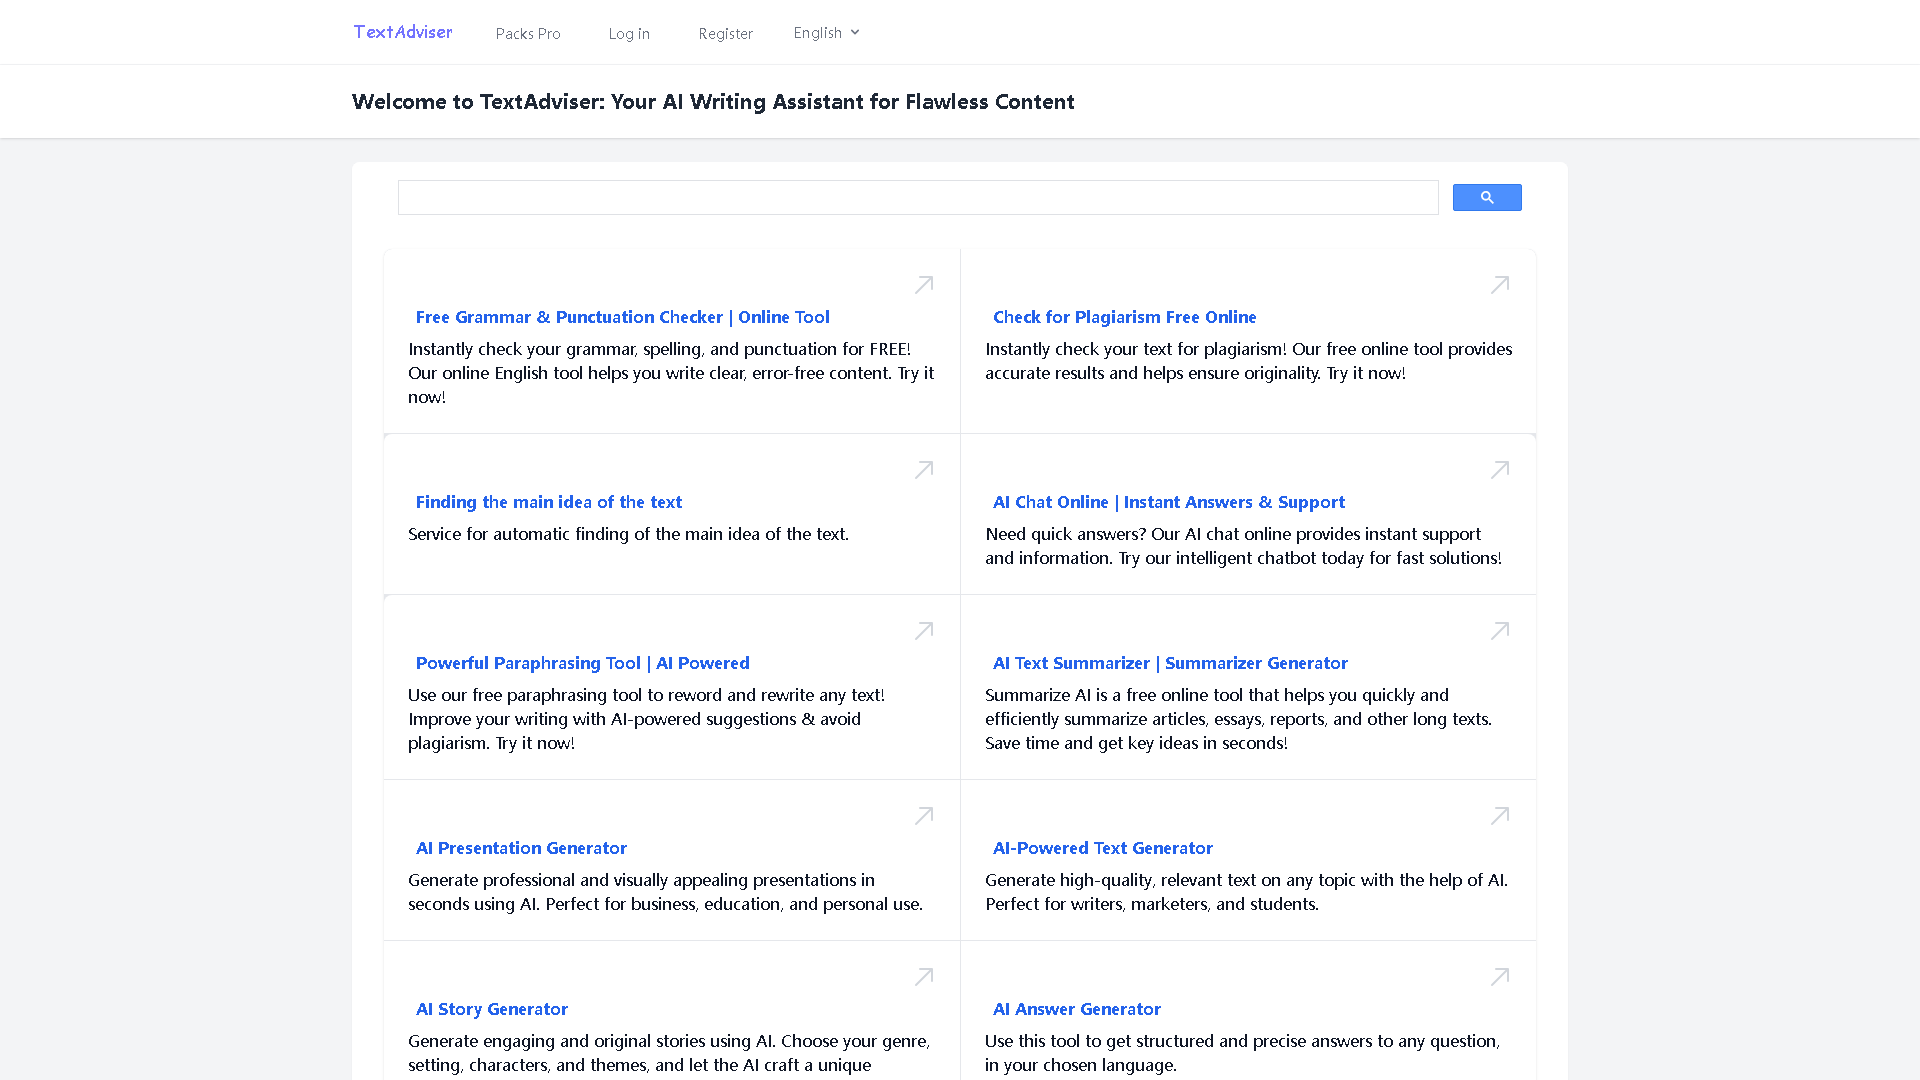The width and height of the screenshot is (1920, 1080).
Task: Open the AI-Powered Text Generator link
Action: pyautogui.click(x=1102, y=848)
